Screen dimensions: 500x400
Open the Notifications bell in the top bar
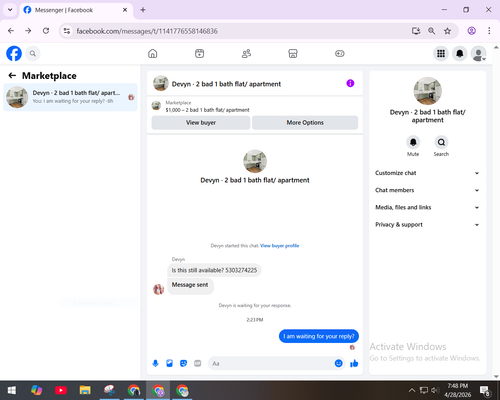460,53
